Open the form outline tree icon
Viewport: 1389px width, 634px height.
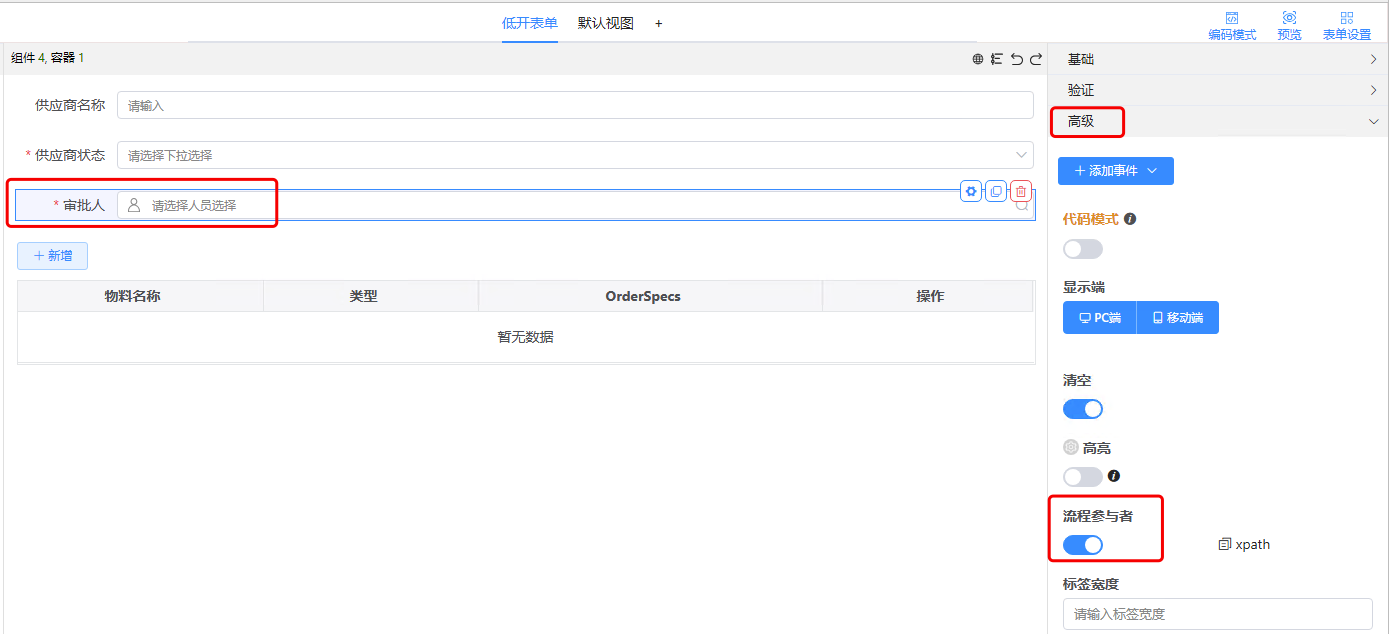(x=996, y=59)
